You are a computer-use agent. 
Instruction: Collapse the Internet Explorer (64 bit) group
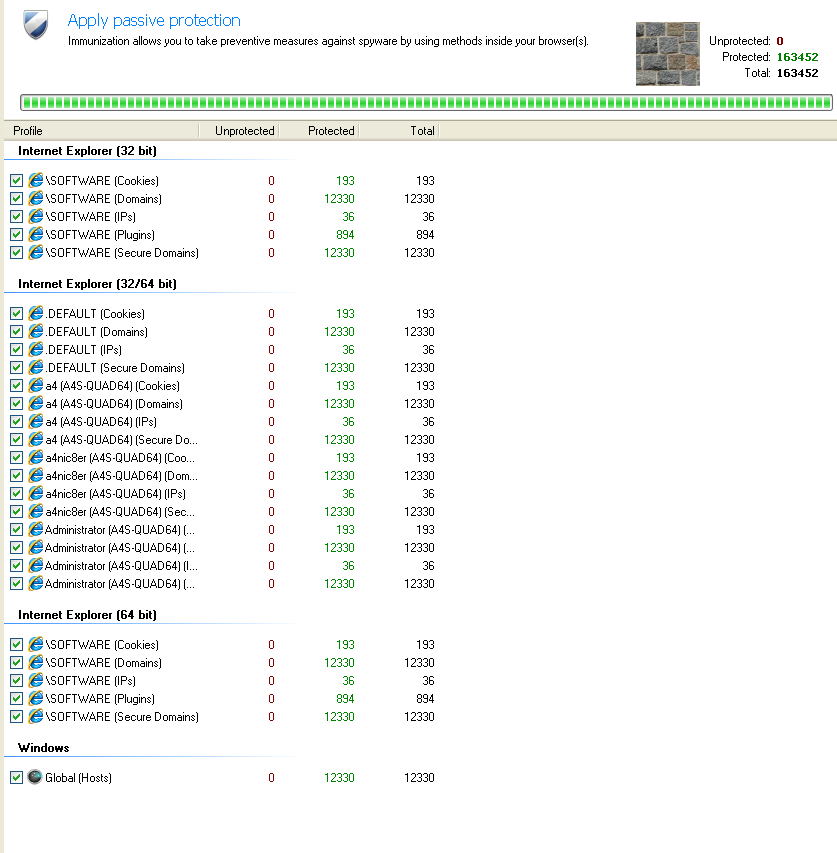[x=87, y=615]
